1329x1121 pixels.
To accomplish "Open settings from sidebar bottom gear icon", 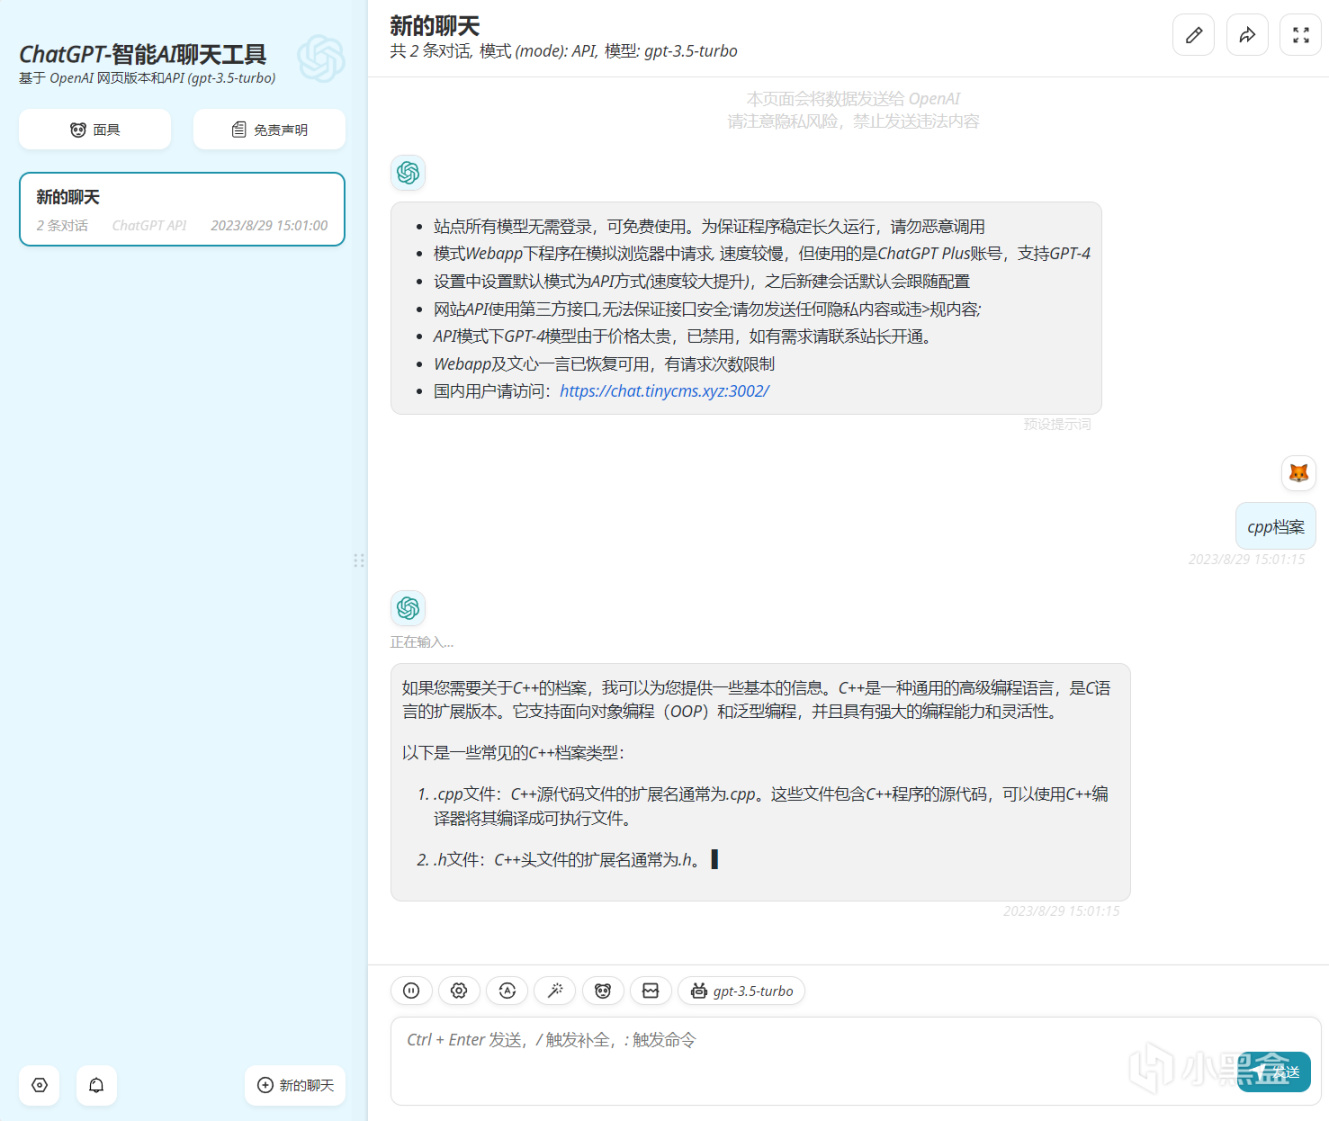I will [x=39, y=1085].
